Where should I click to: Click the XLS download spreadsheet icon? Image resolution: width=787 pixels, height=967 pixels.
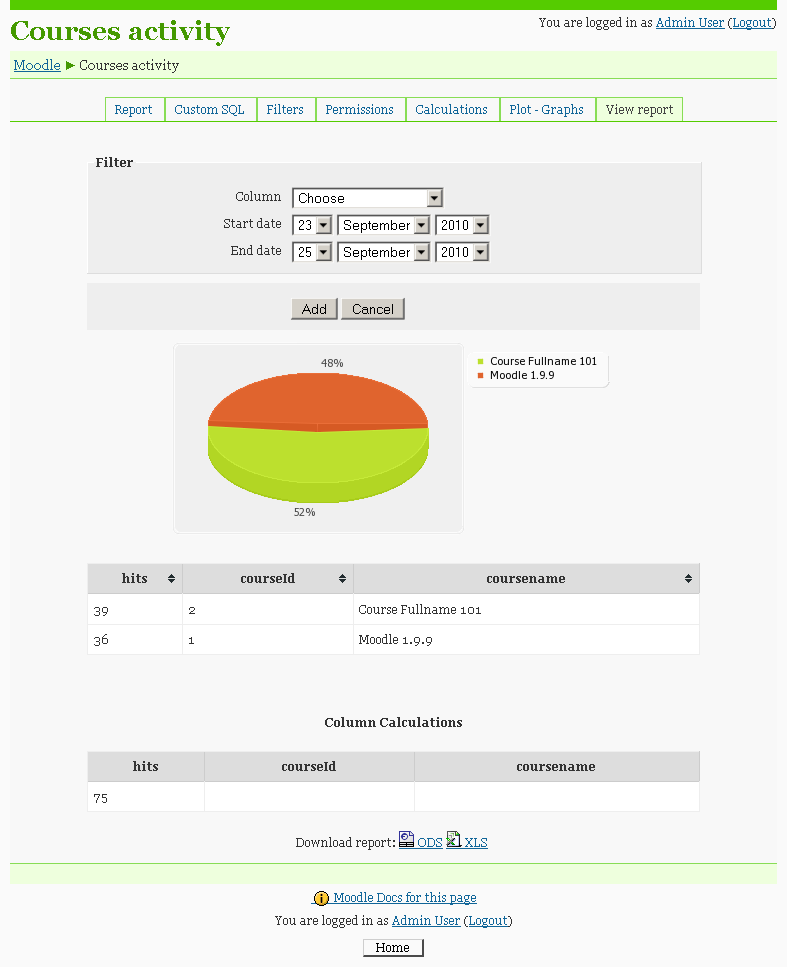[453, 840]
